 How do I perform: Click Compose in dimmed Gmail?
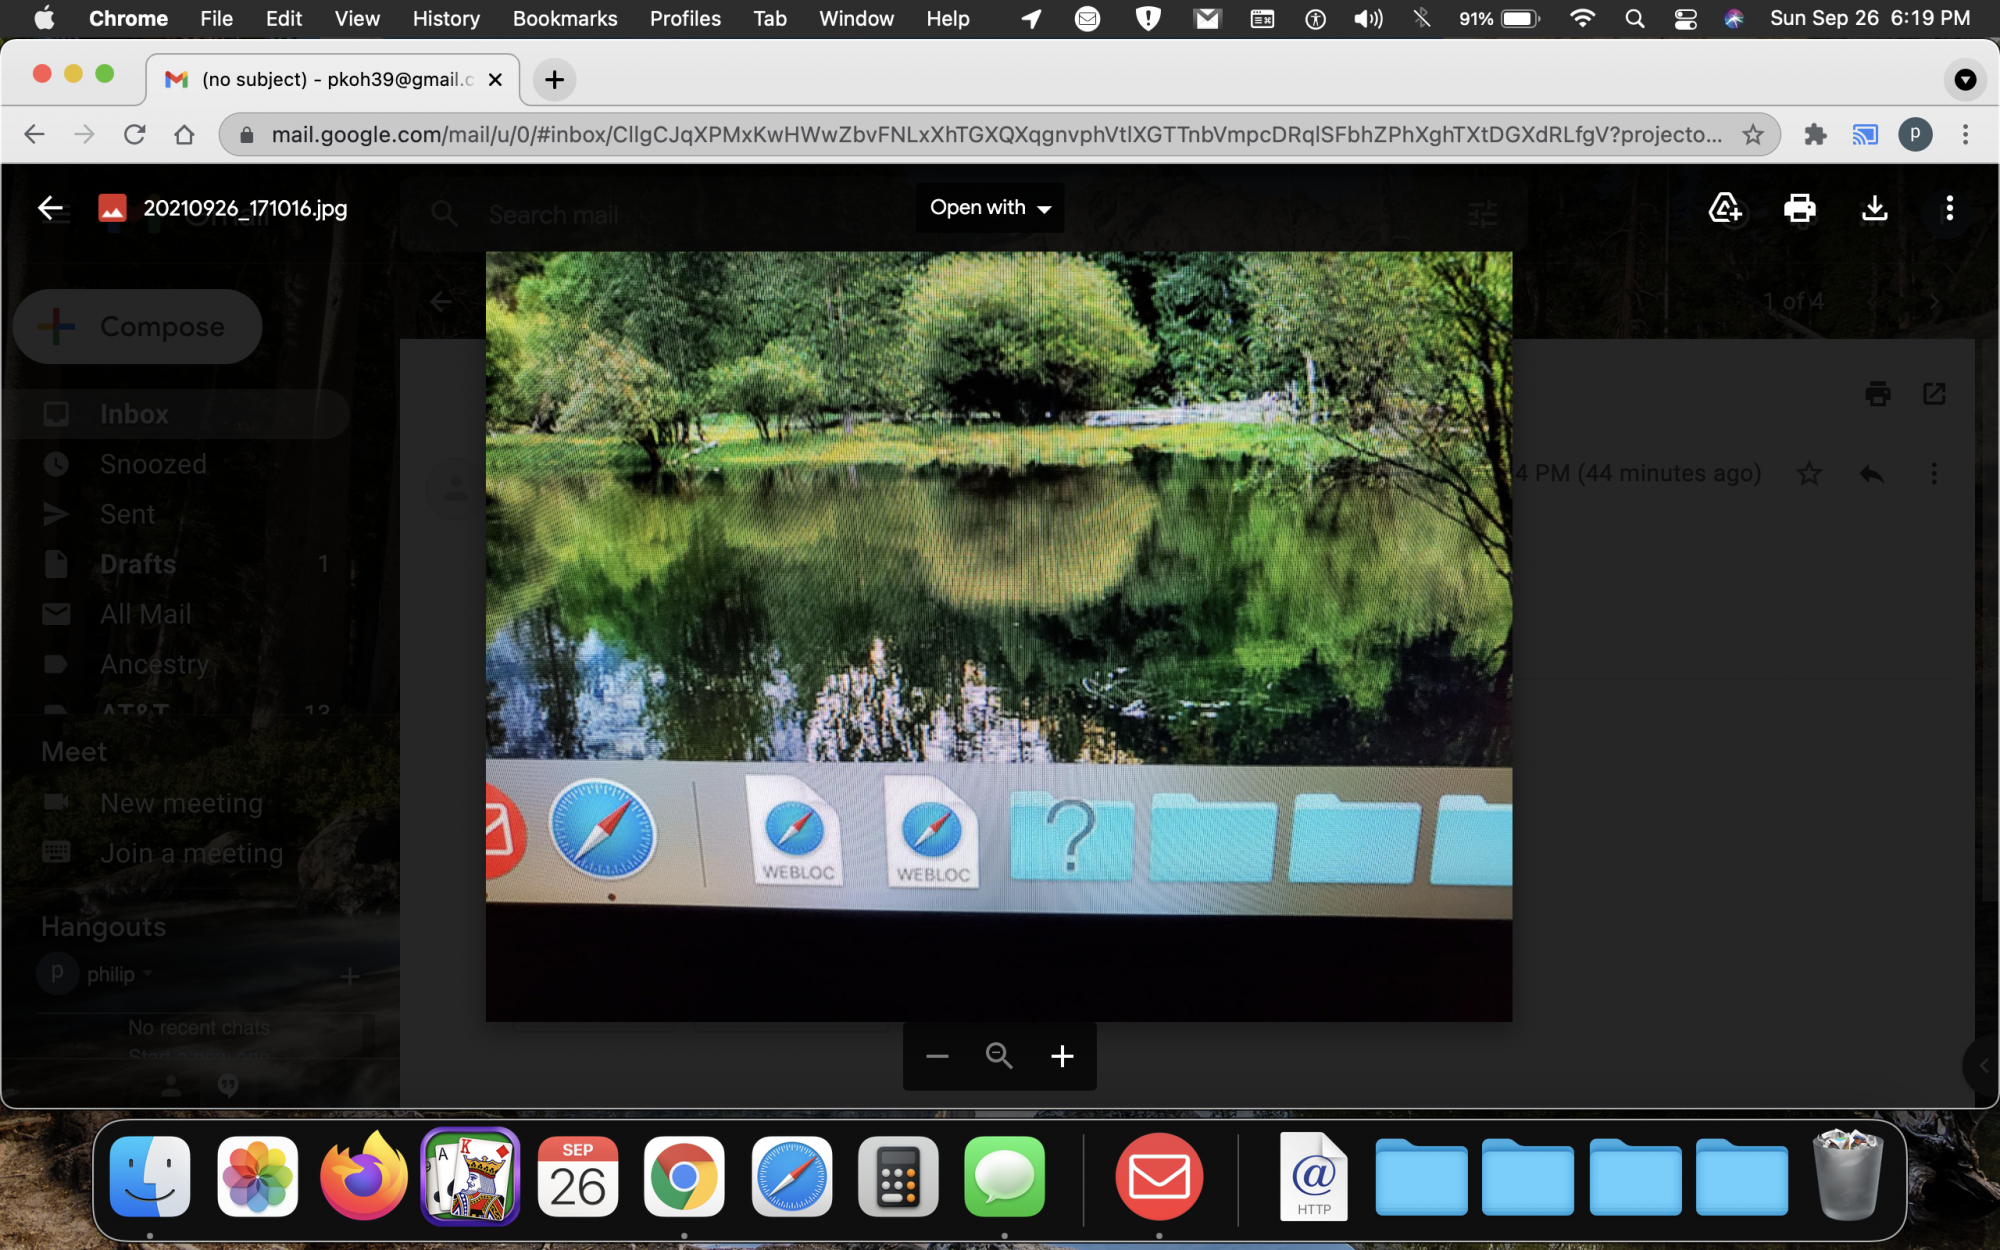tap(138, 326)
